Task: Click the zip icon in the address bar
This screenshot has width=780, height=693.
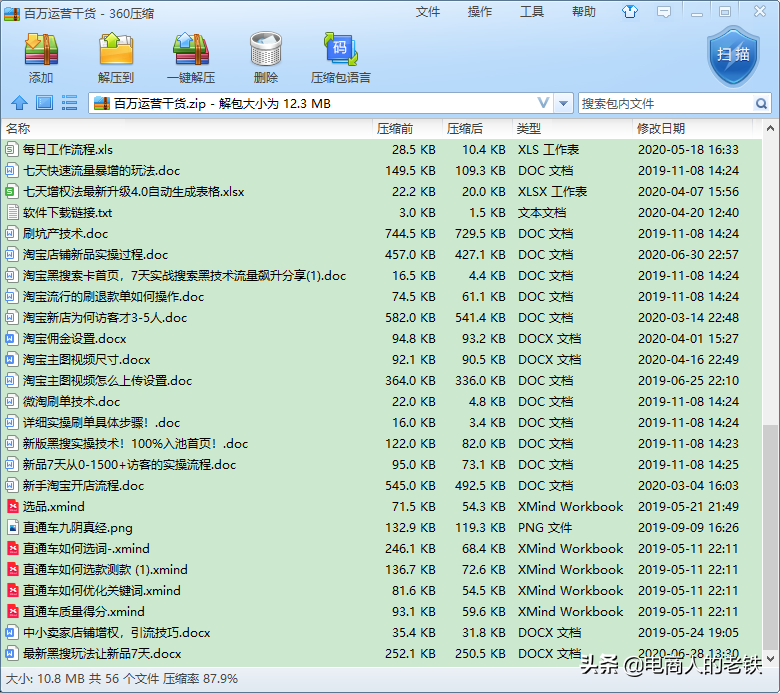Action: tap(101, 103)
